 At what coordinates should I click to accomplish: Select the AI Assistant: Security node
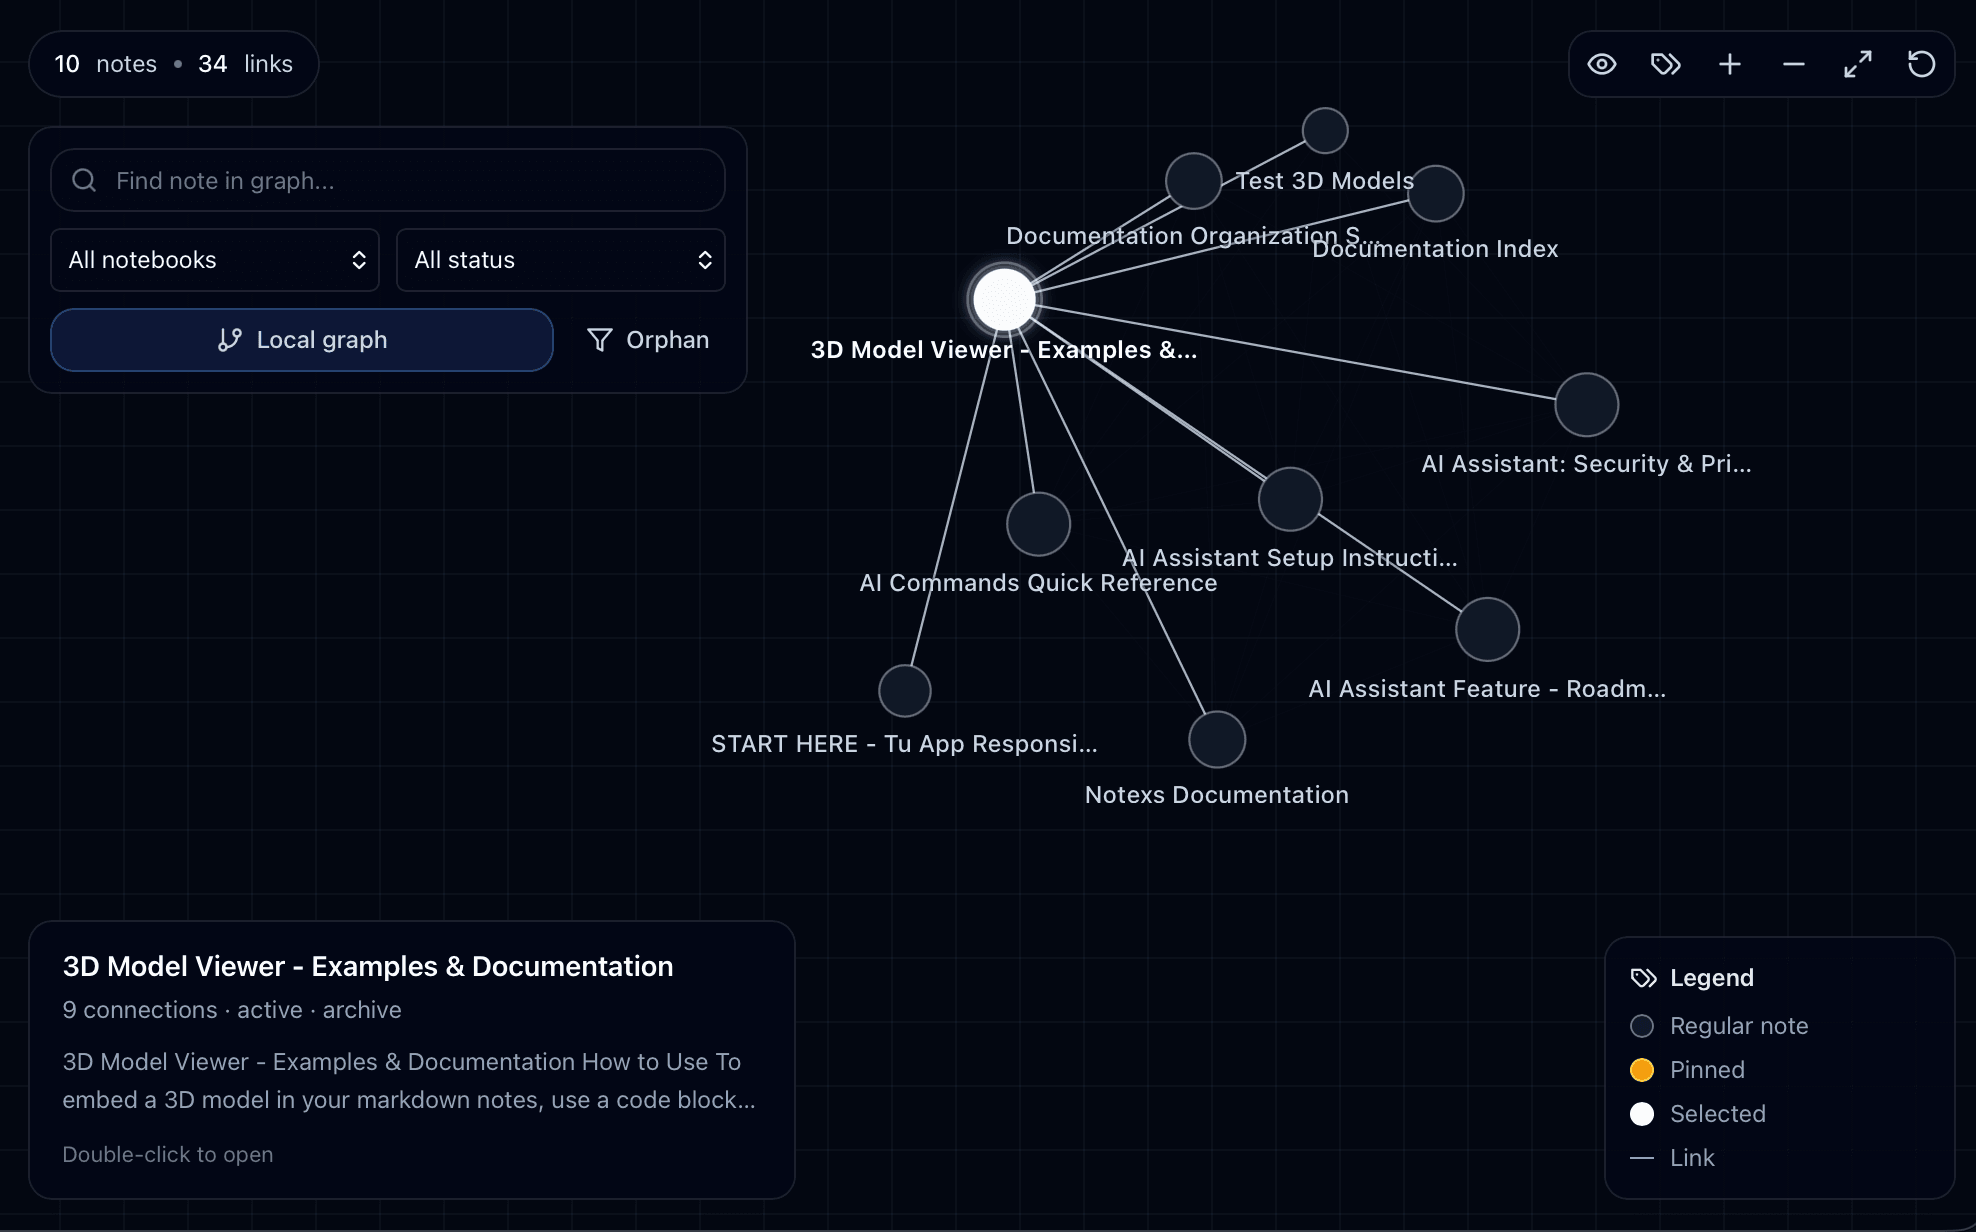click(x=1587, y=405)
